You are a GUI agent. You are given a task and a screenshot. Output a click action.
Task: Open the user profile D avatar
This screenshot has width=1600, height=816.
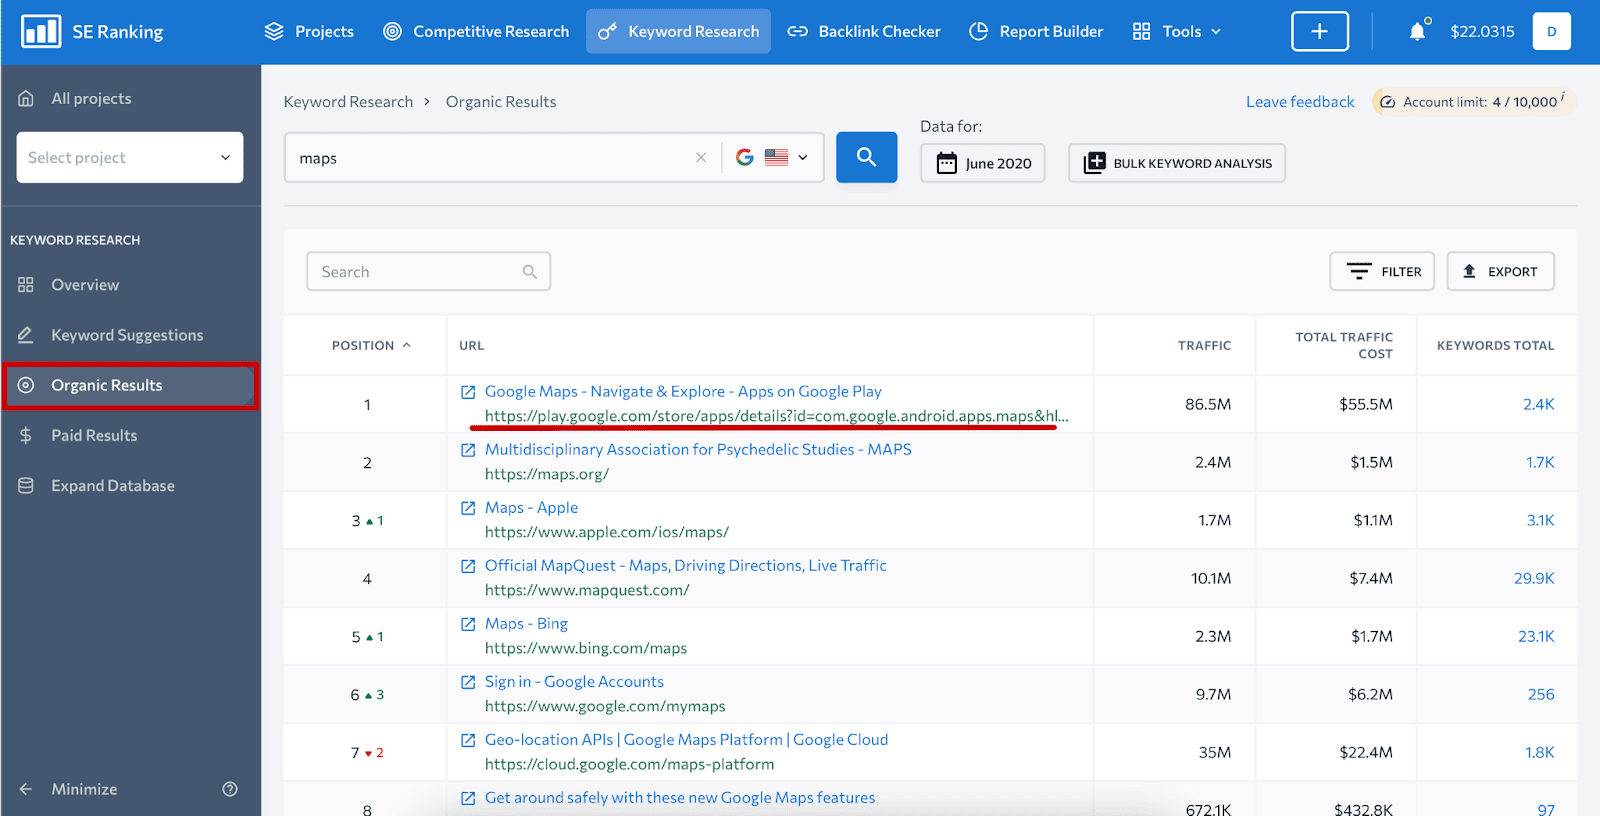[x=1552, y=32]
